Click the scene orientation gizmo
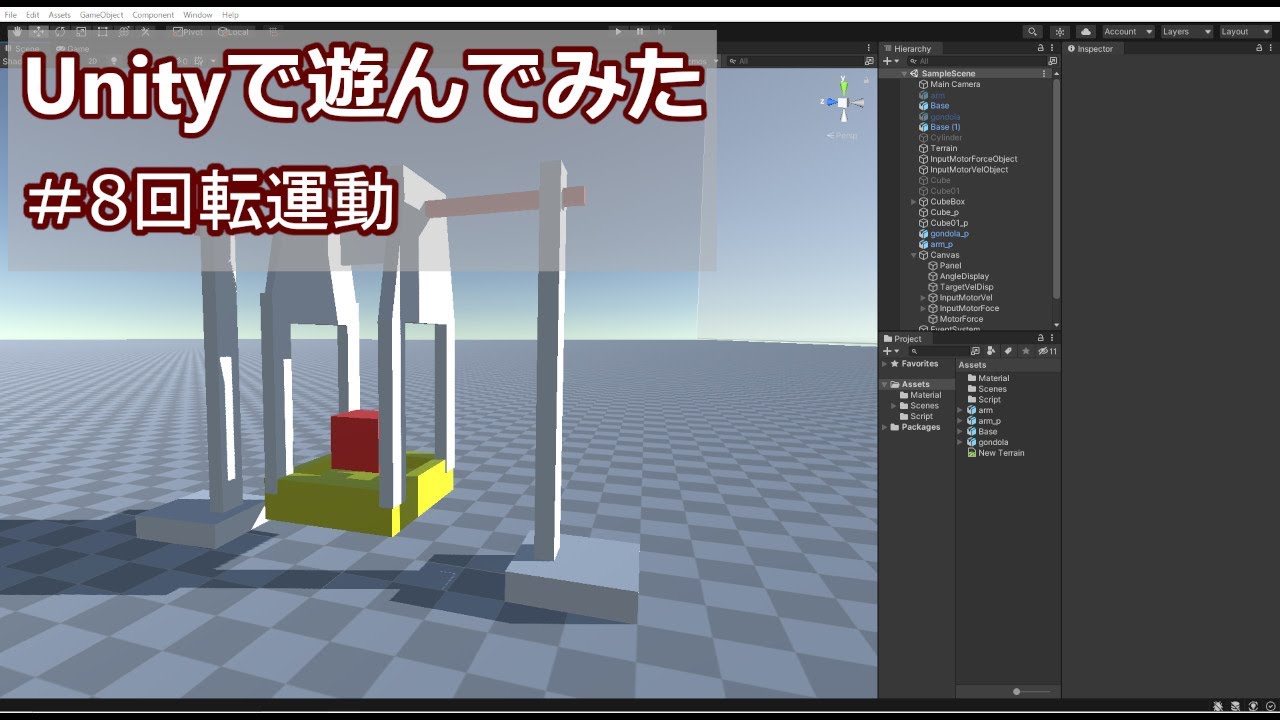Viewport: 1280px width, 720px height. [x=843, y=102]
